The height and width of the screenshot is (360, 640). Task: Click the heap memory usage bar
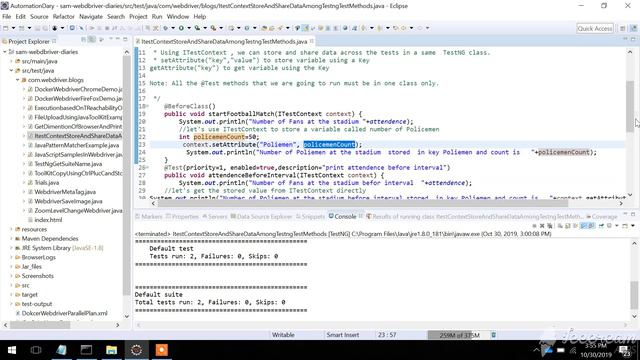459,335
